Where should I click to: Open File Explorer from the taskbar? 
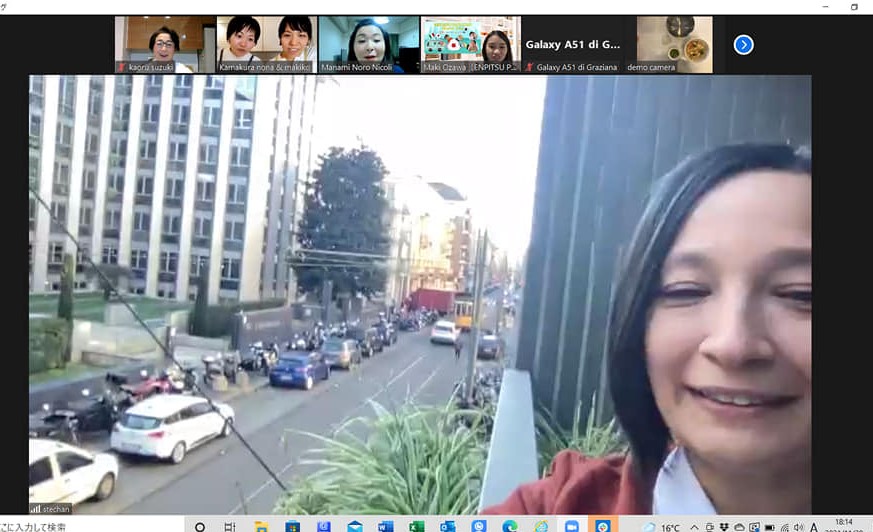tap(261, 526)
